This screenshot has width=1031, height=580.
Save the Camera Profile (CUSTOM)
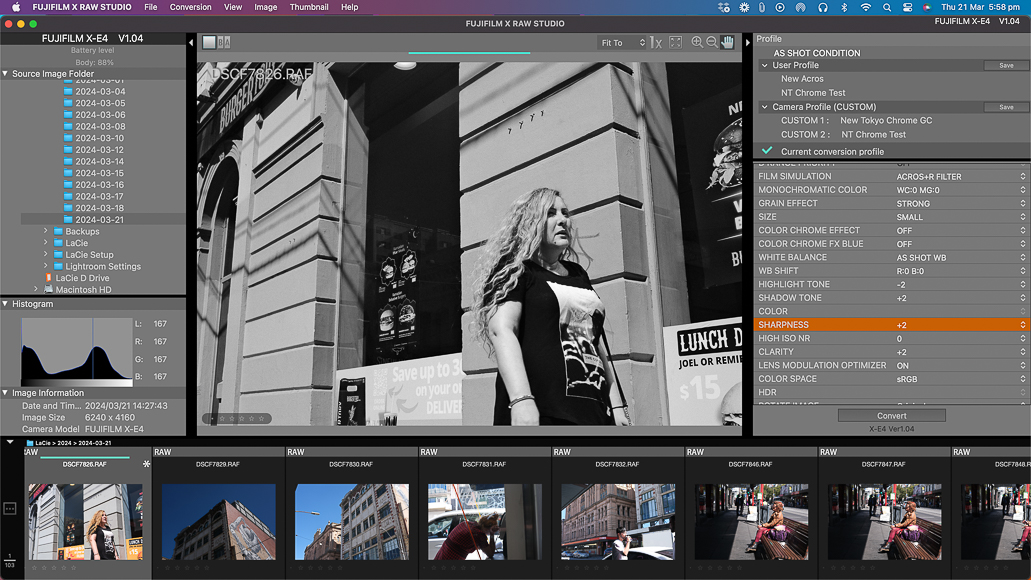tap(1006, 107)
